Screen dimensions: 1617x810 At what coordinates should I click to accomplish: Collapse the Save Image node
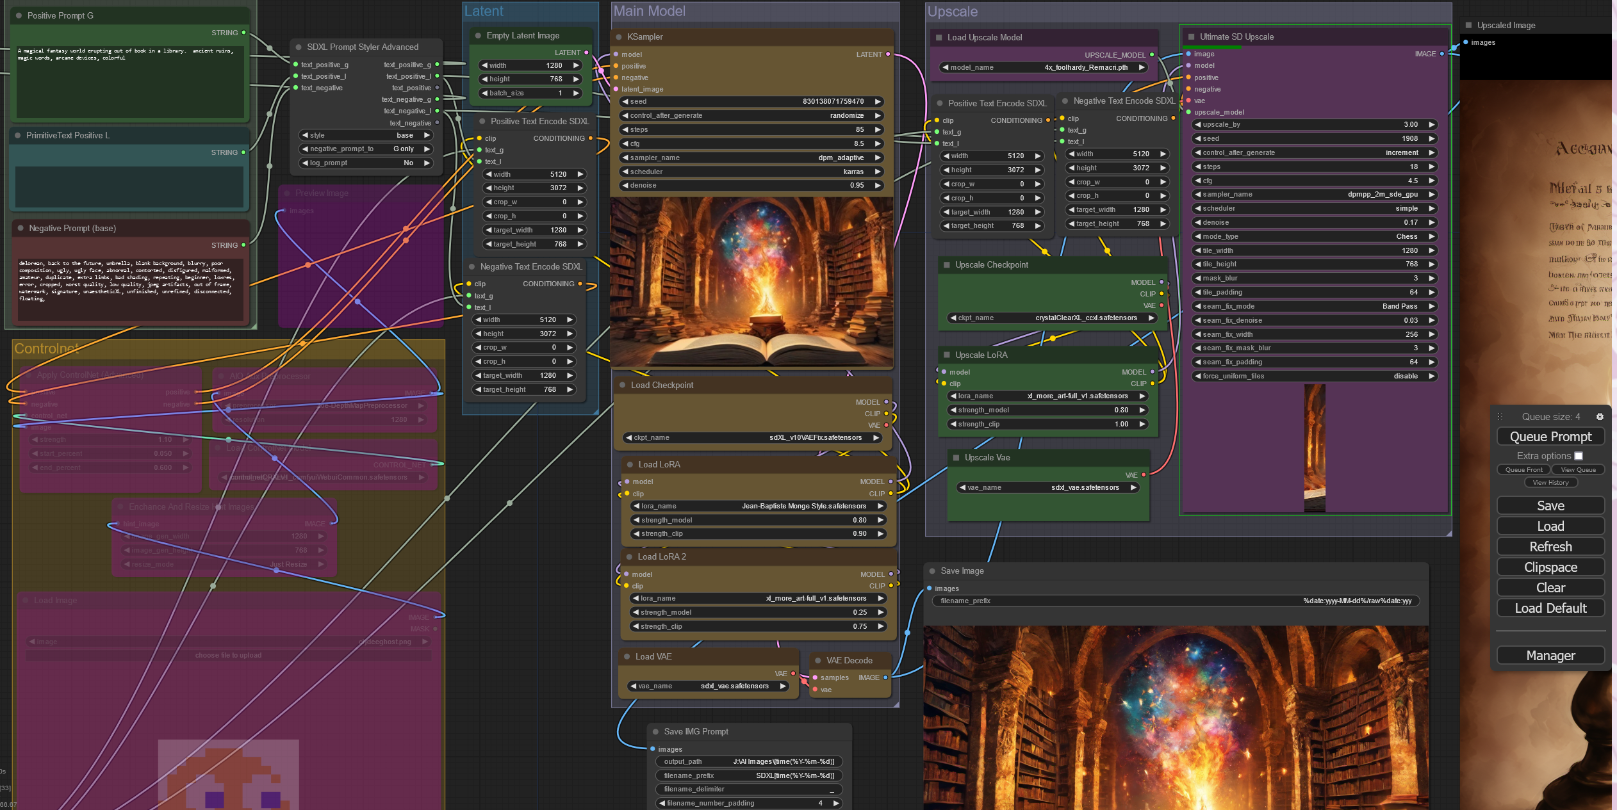coord(931,571)
